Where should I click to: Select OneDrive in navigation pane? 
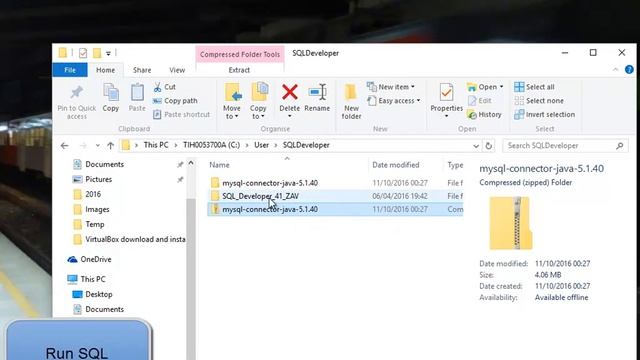click(90, 260)
